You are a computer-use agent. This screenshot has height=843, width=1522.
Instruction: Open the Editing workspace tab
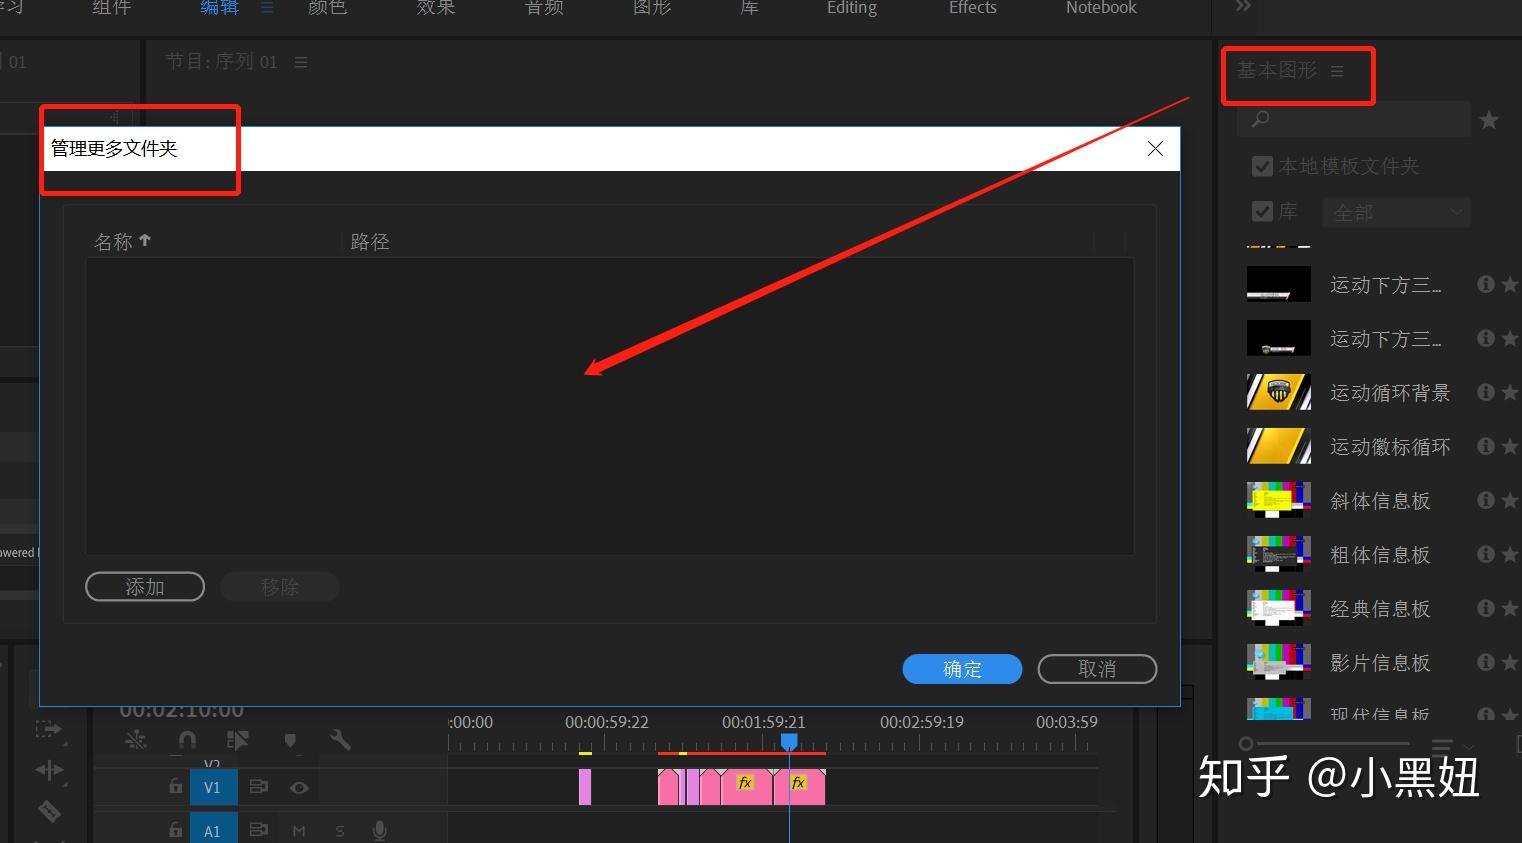click(852, 8)
